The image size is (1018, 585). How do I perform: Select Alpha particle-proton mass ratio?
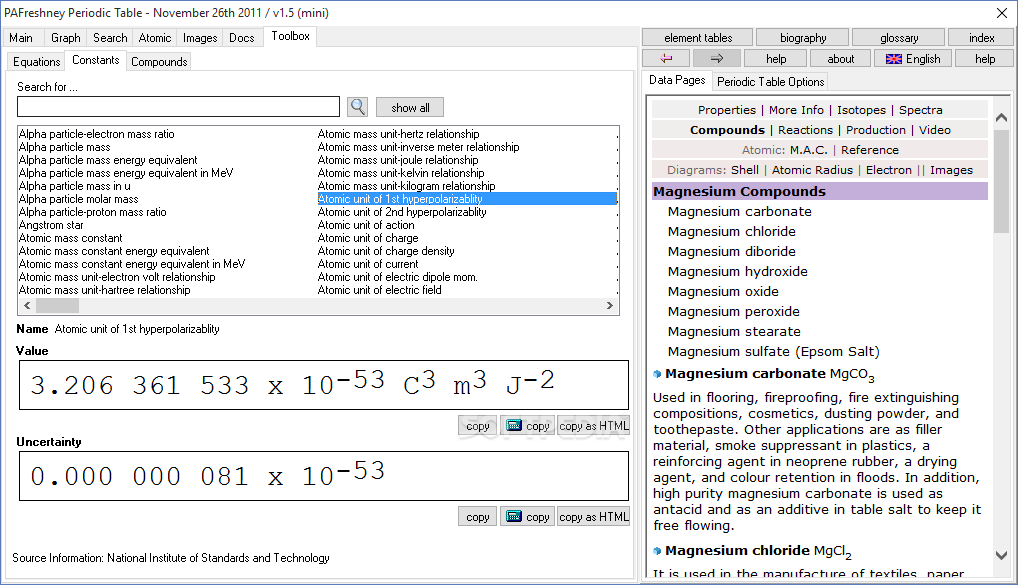[x=92, y=212]
